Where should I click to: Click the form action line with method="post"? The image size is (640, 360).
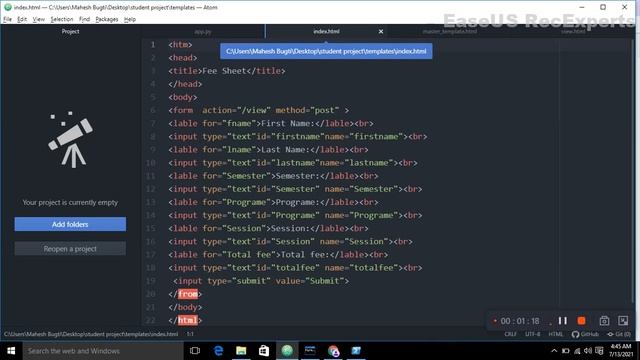coord(259,110)
